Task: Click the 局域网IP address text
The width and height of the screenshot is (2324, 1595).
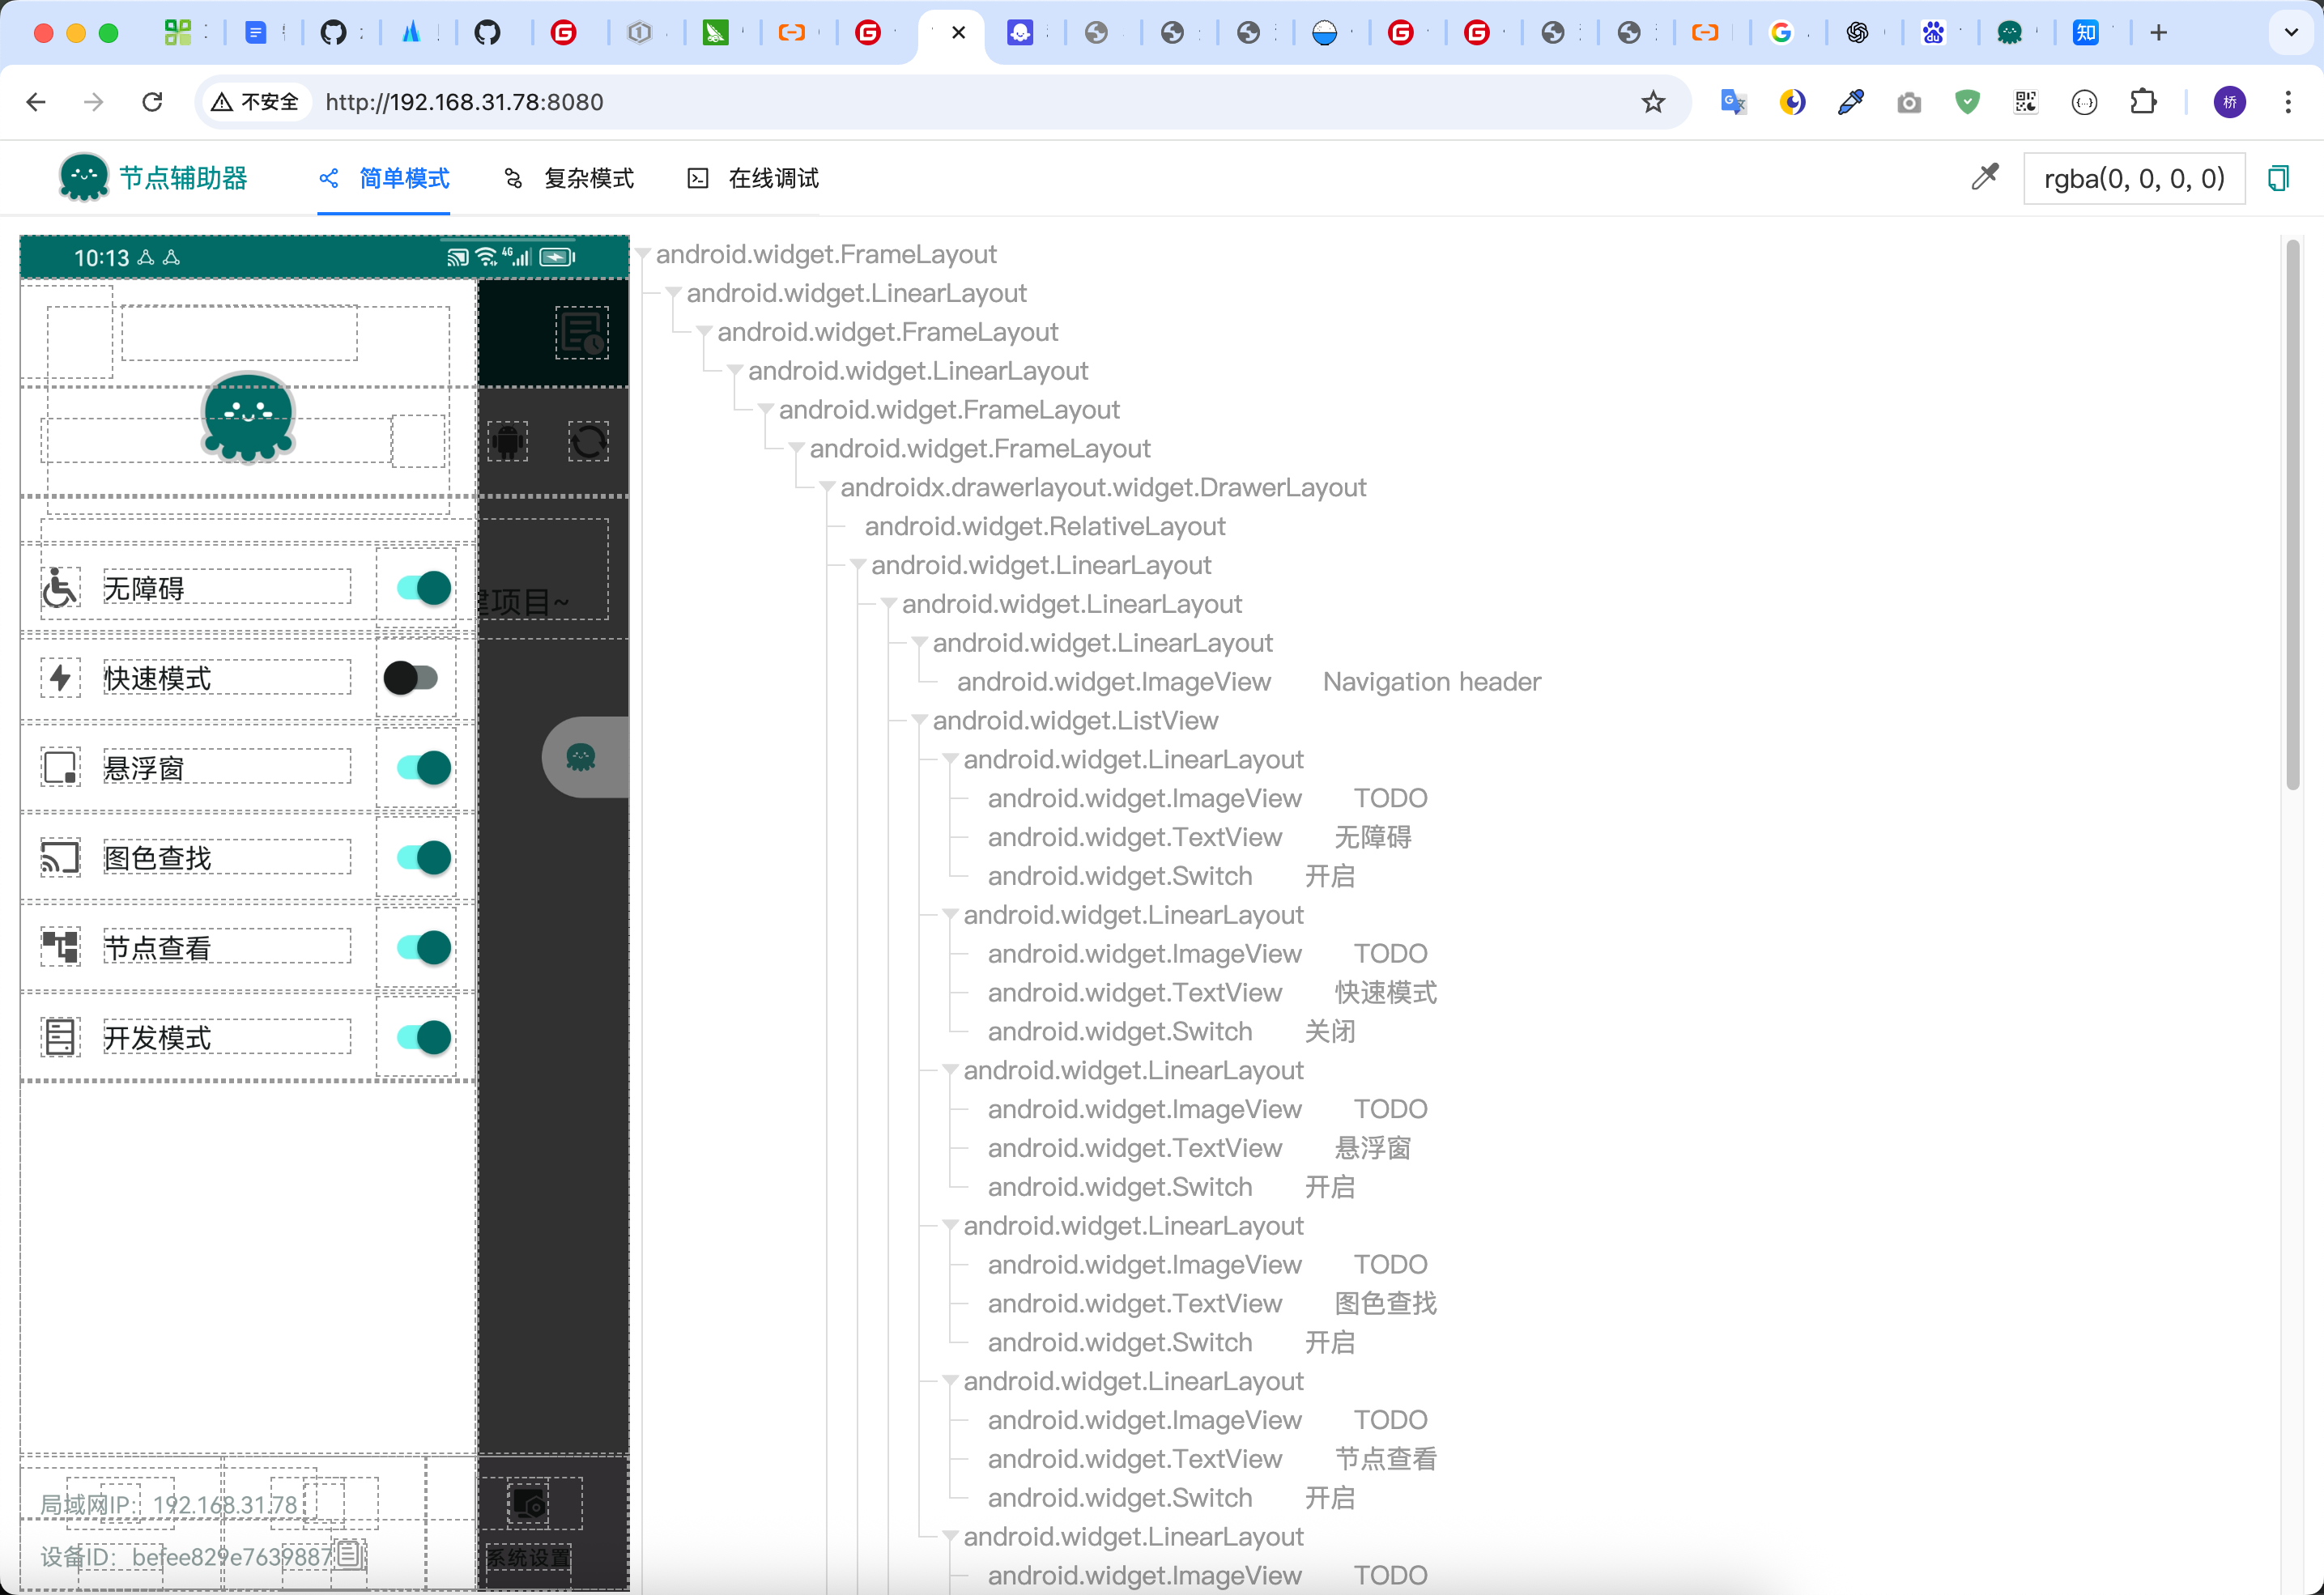Action: [169, 1505]
